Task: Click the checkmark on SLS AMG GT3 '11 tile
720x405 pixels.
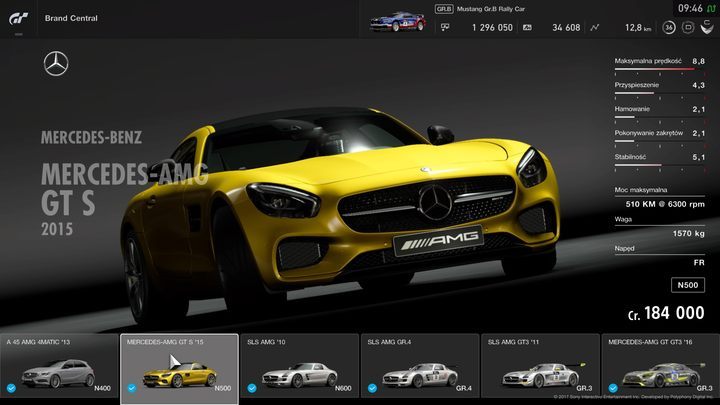Action: point(490,388)
